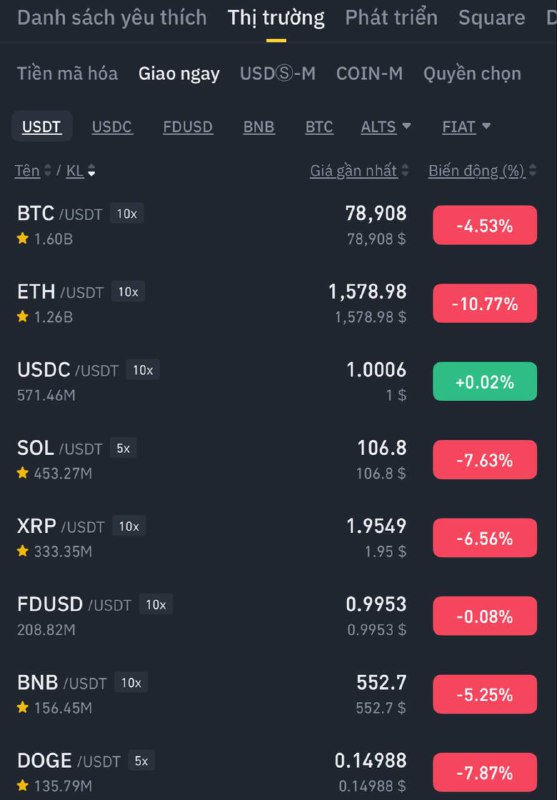Filter pairs by FDUSD quote
This screenshot has height=800, width=557.
188,127
